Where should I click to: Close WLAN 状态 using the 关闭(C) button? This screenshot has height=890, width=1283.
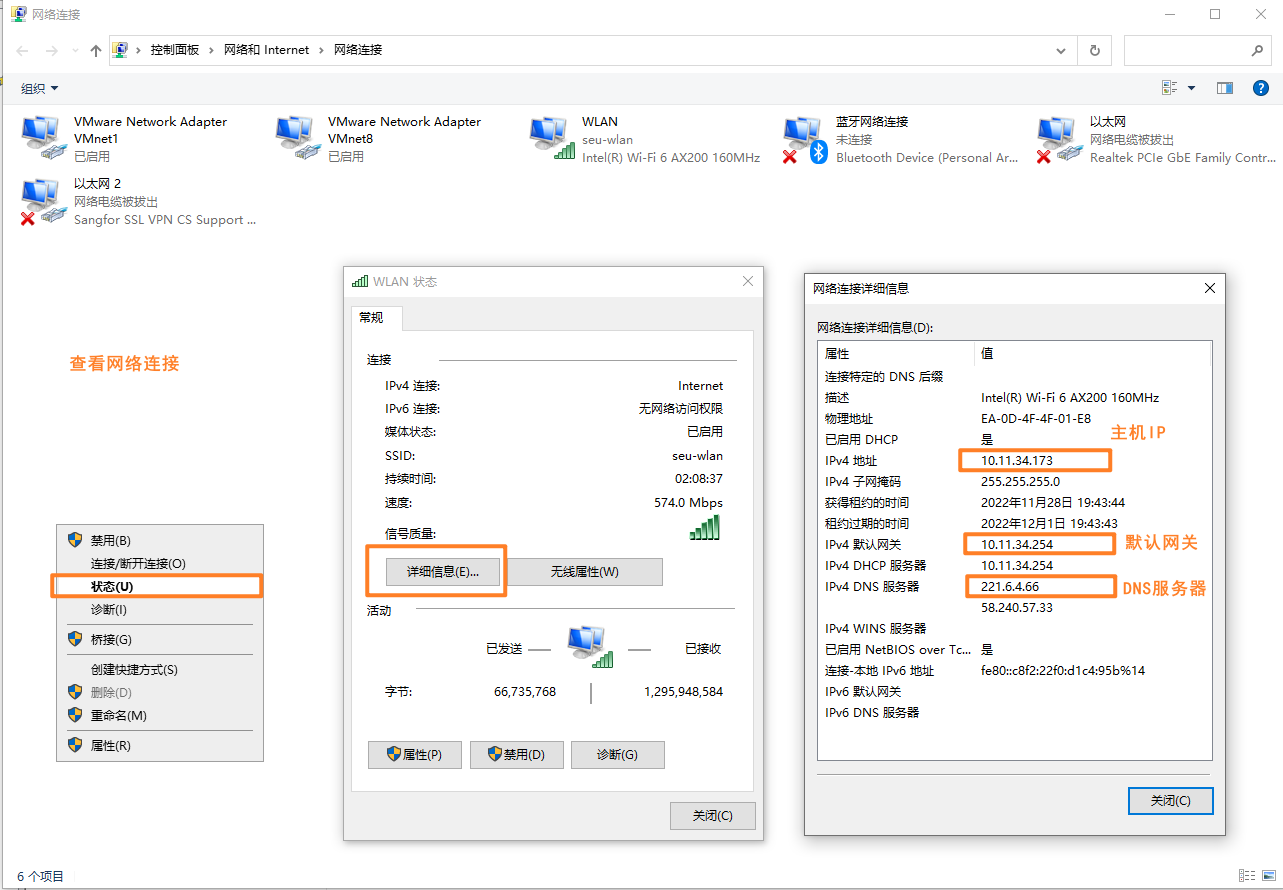tap(713, 815)
